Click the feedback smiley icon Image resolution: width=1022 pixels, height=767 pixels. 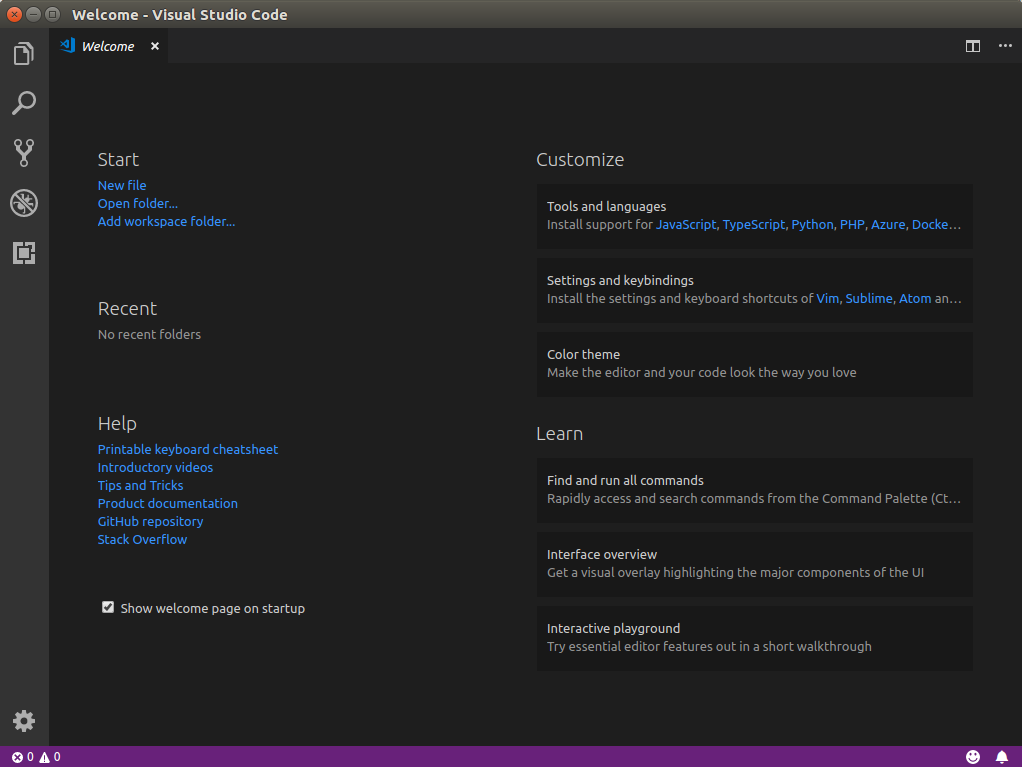[973, 757]
